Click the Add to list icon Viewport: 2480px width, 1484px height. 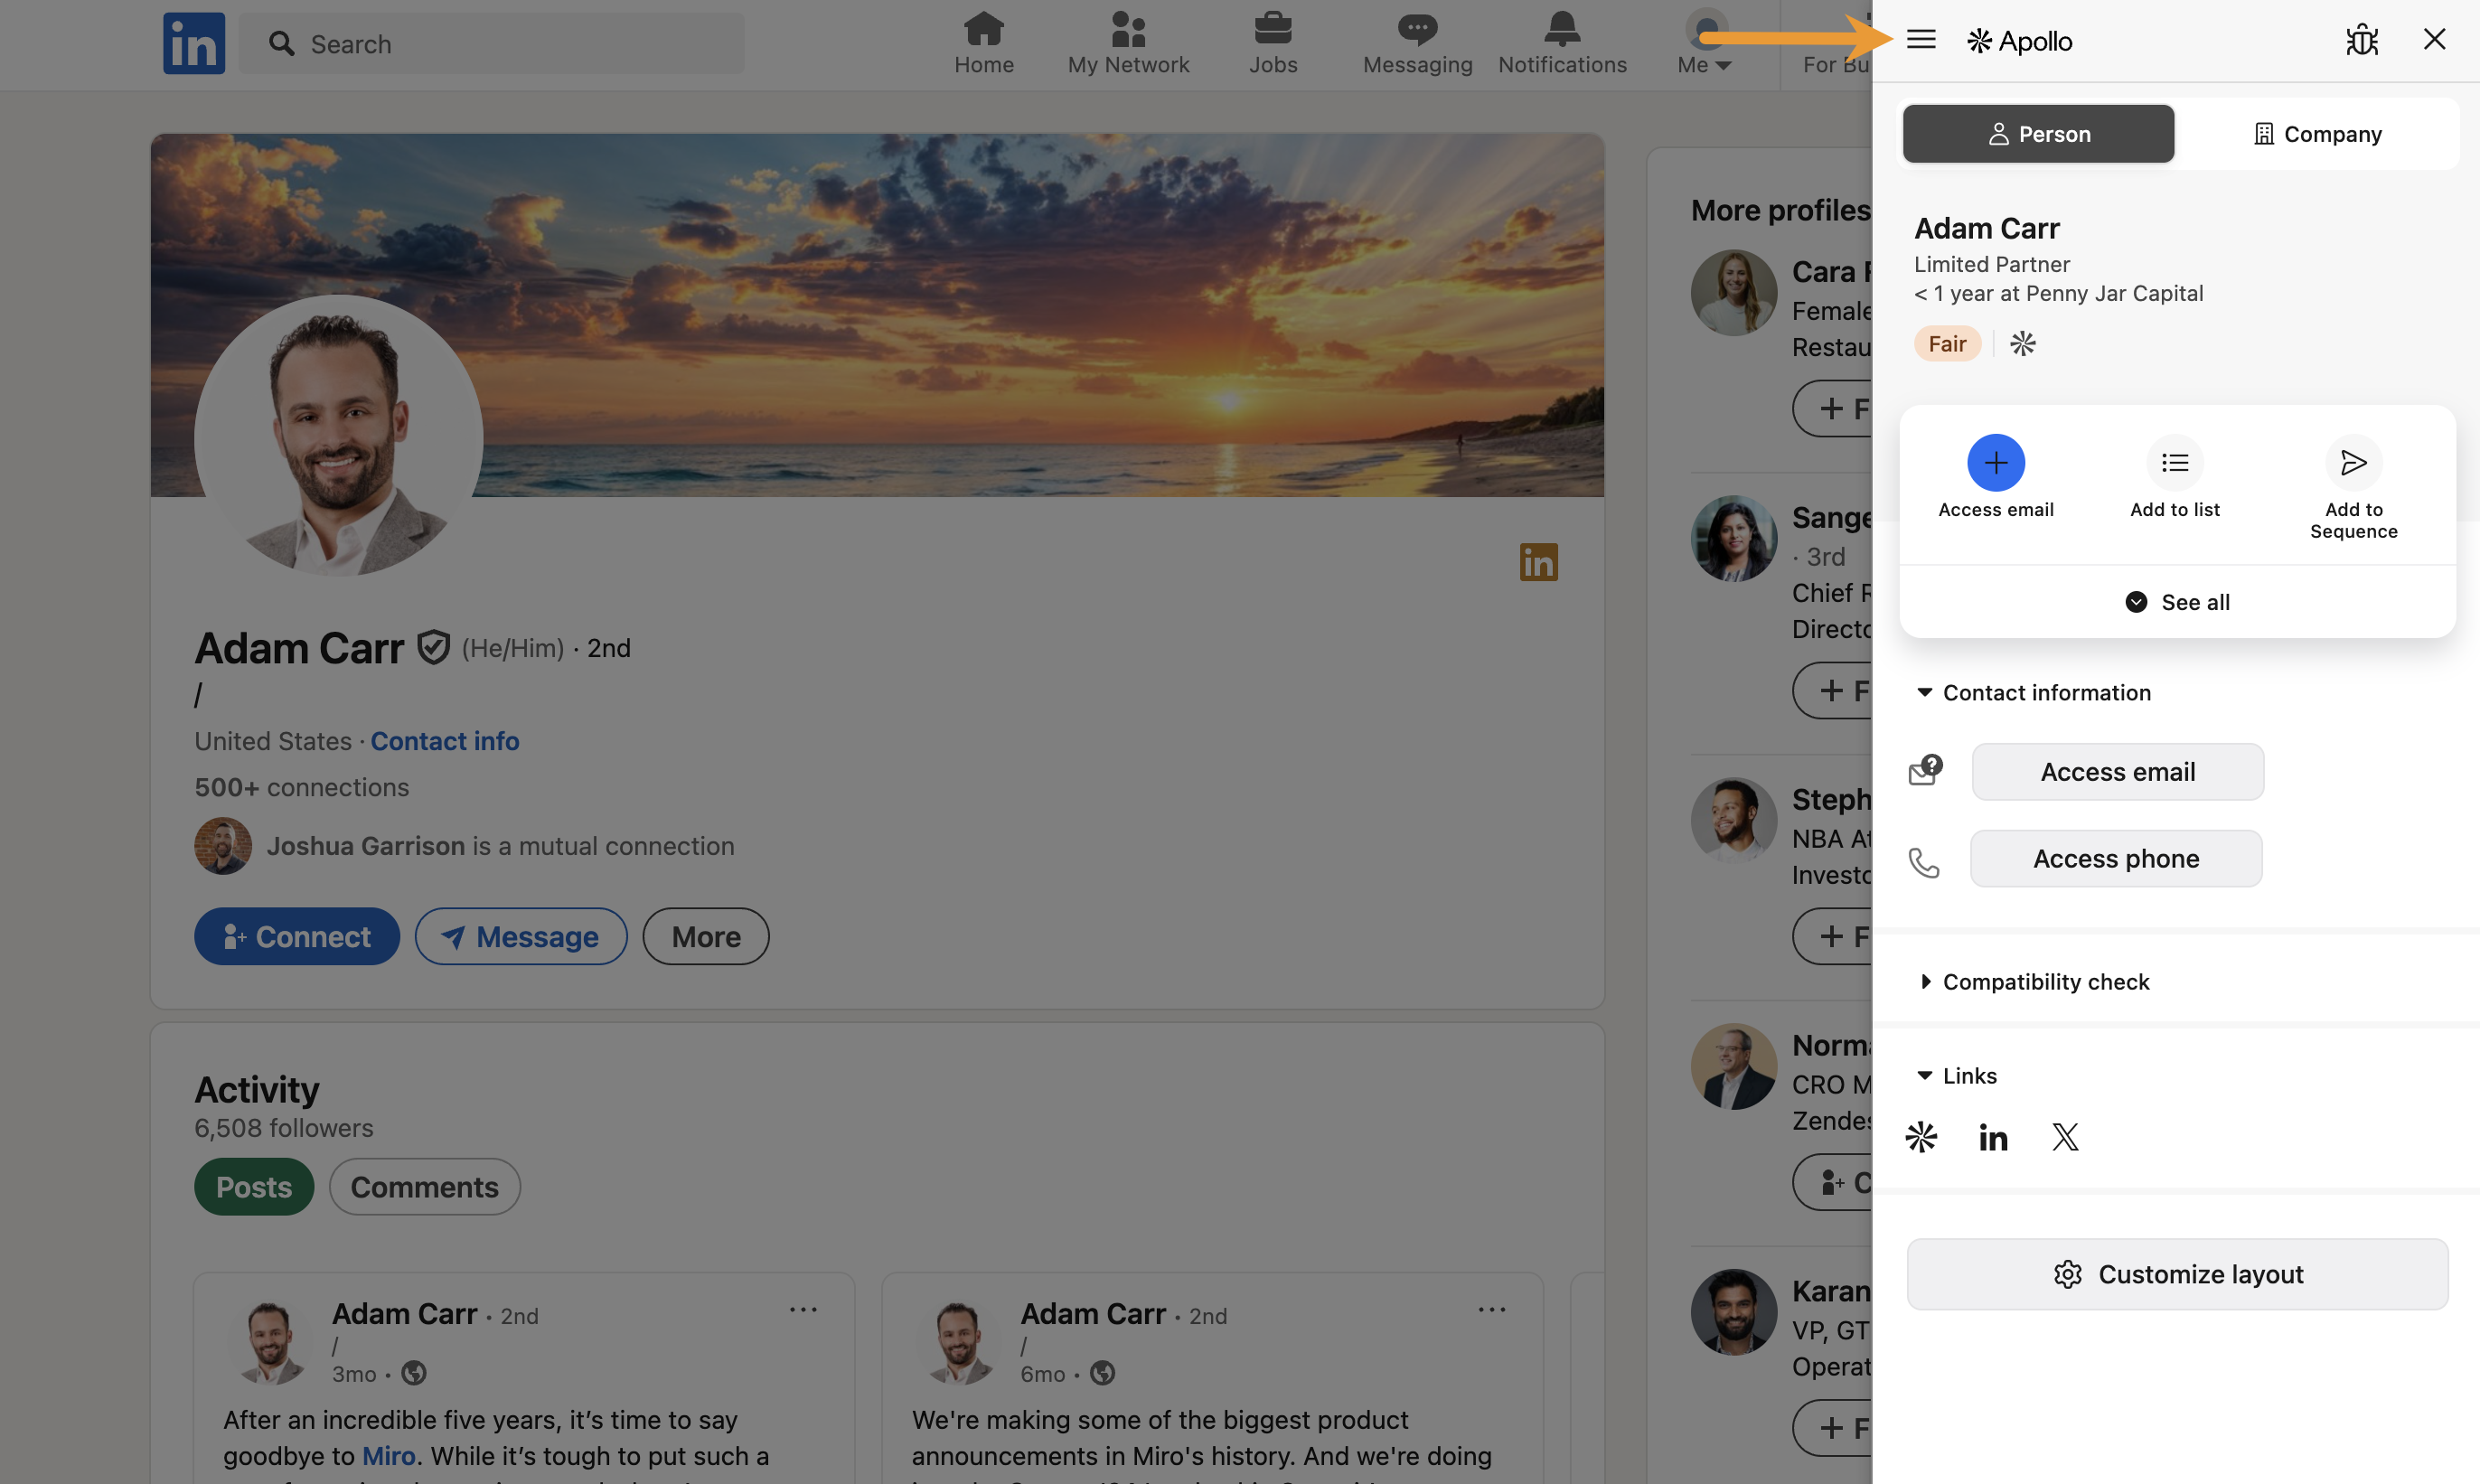2175,462
